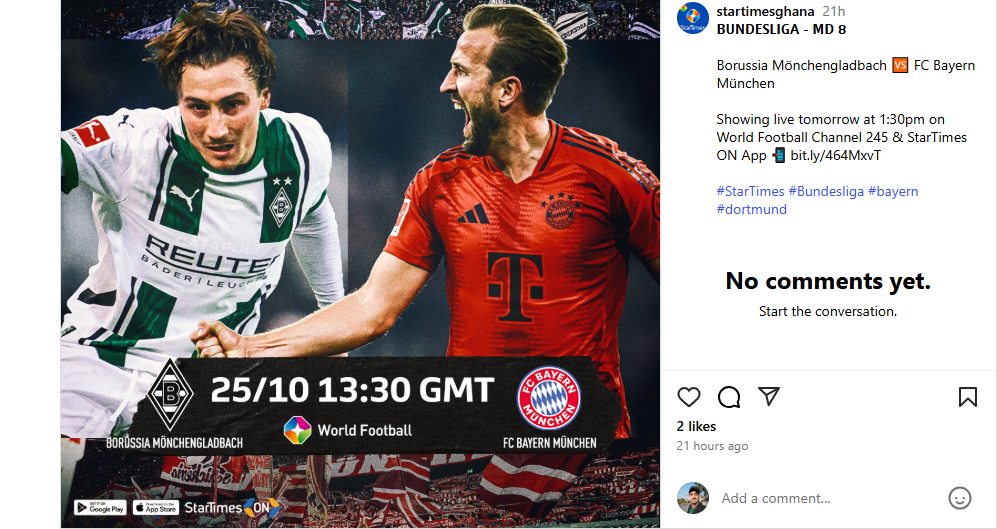
Task: Click the StarTimes ON logo on poster
Action: 232,507
